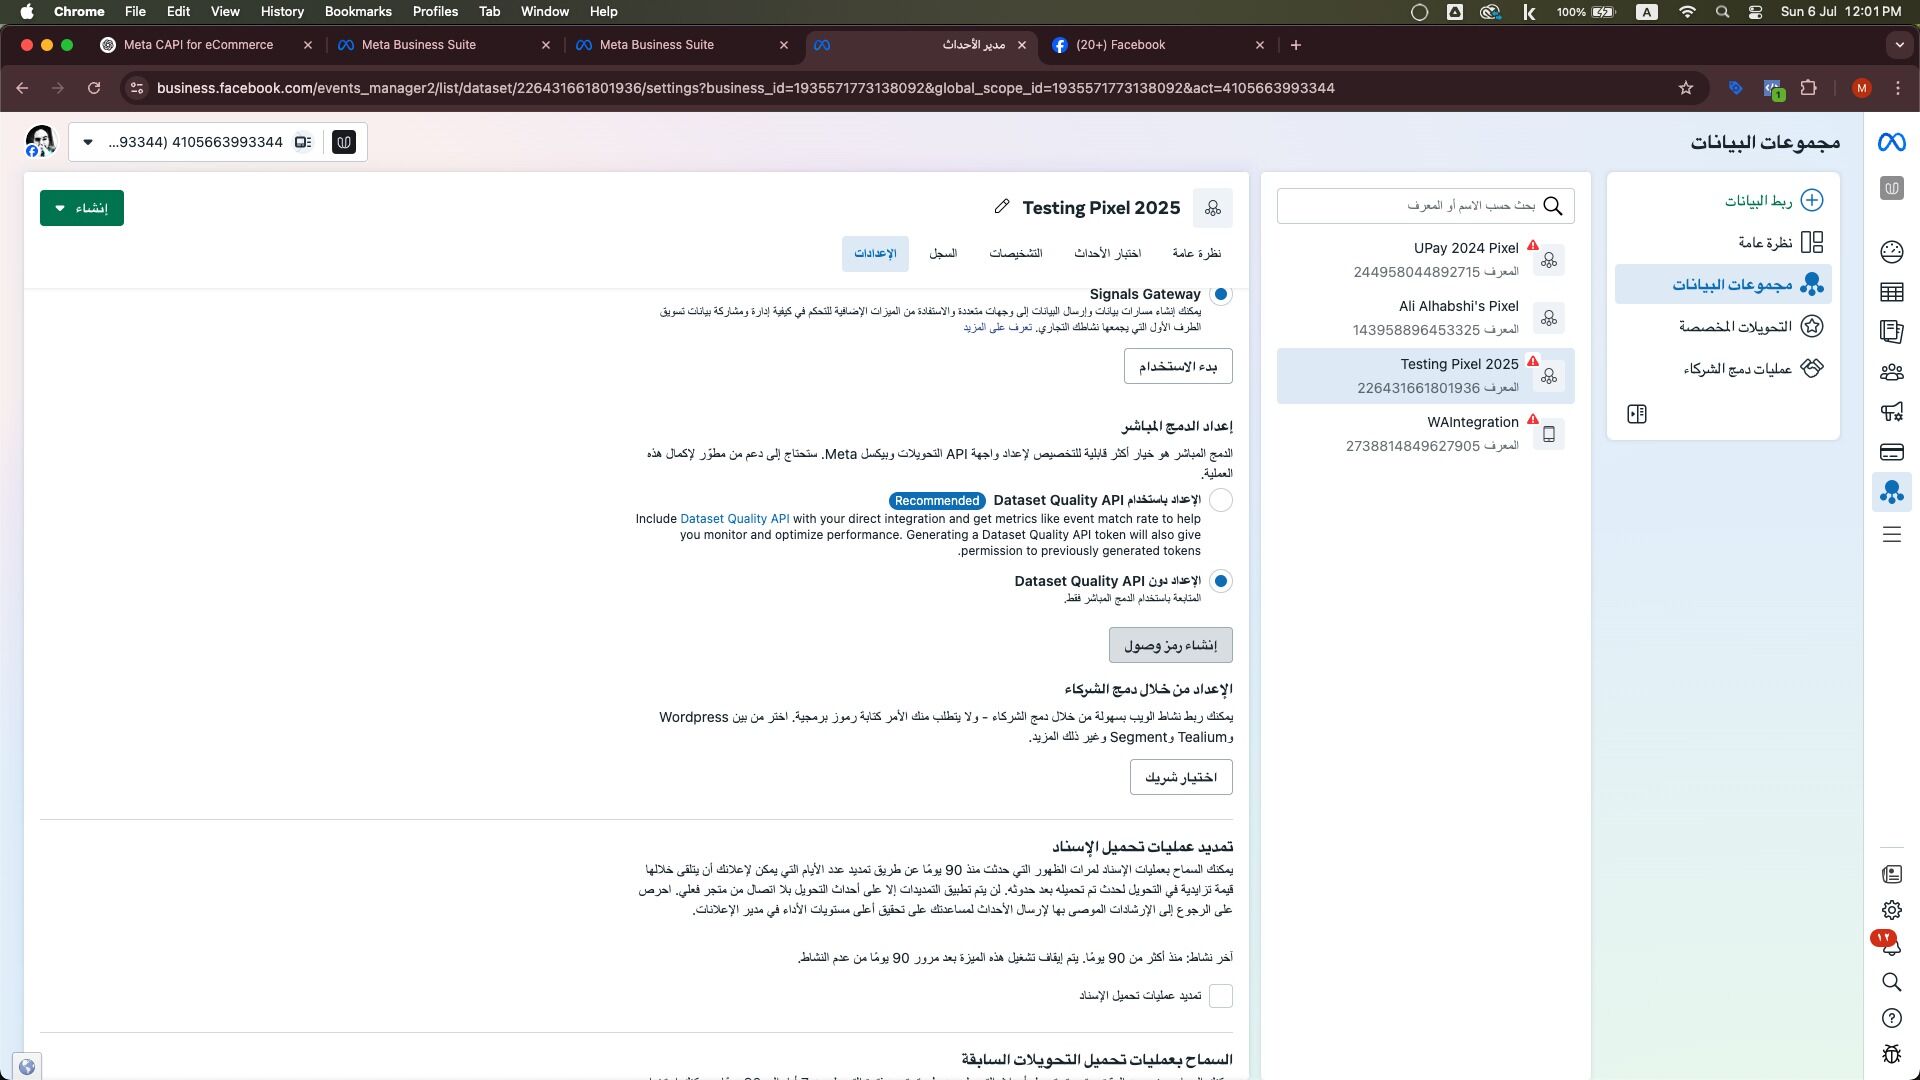Click the Meta logo in top-right corner
The image size is (1920, 1080).
pyautogui.click(x=1891, y=142)
